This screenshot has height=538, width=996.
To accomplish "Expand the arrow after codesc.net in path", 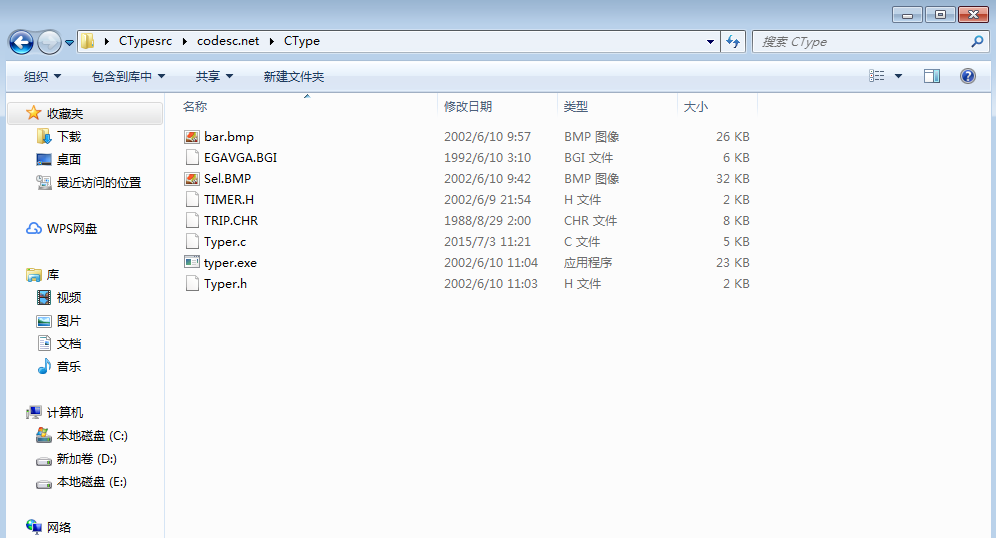I will (271, 41).
